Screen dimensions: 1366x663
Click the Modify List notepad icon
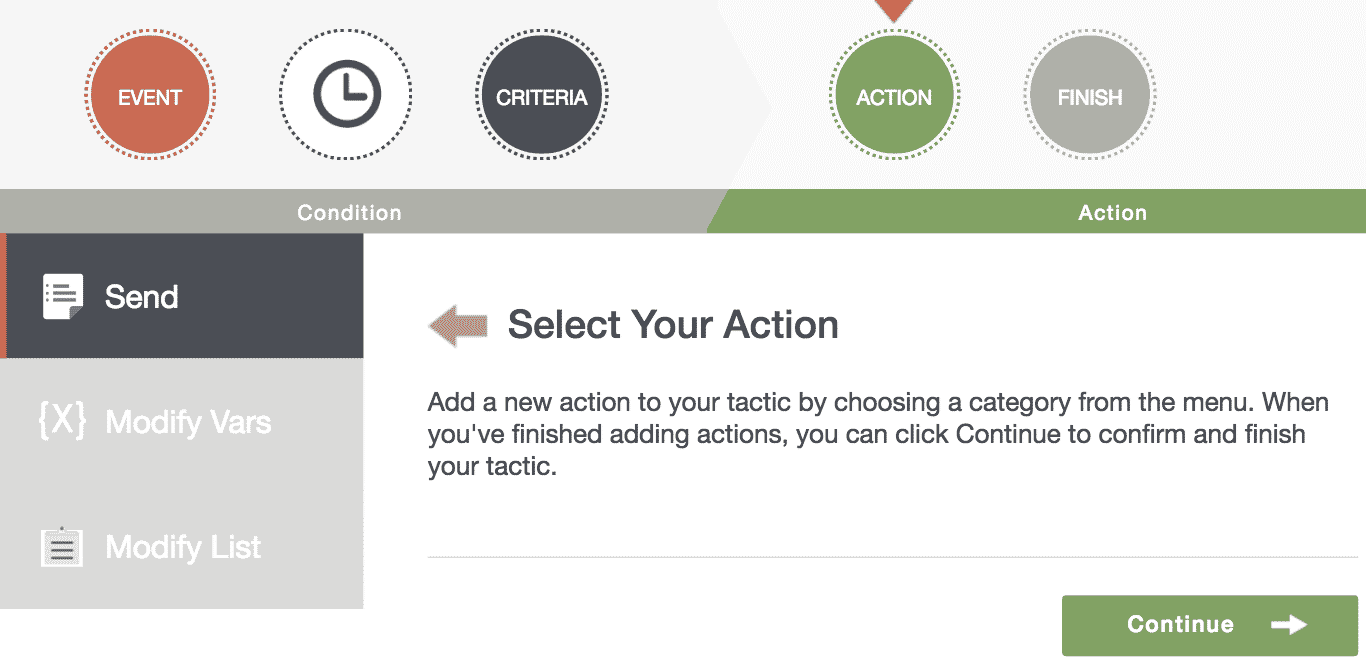click(x=62, y=547)
